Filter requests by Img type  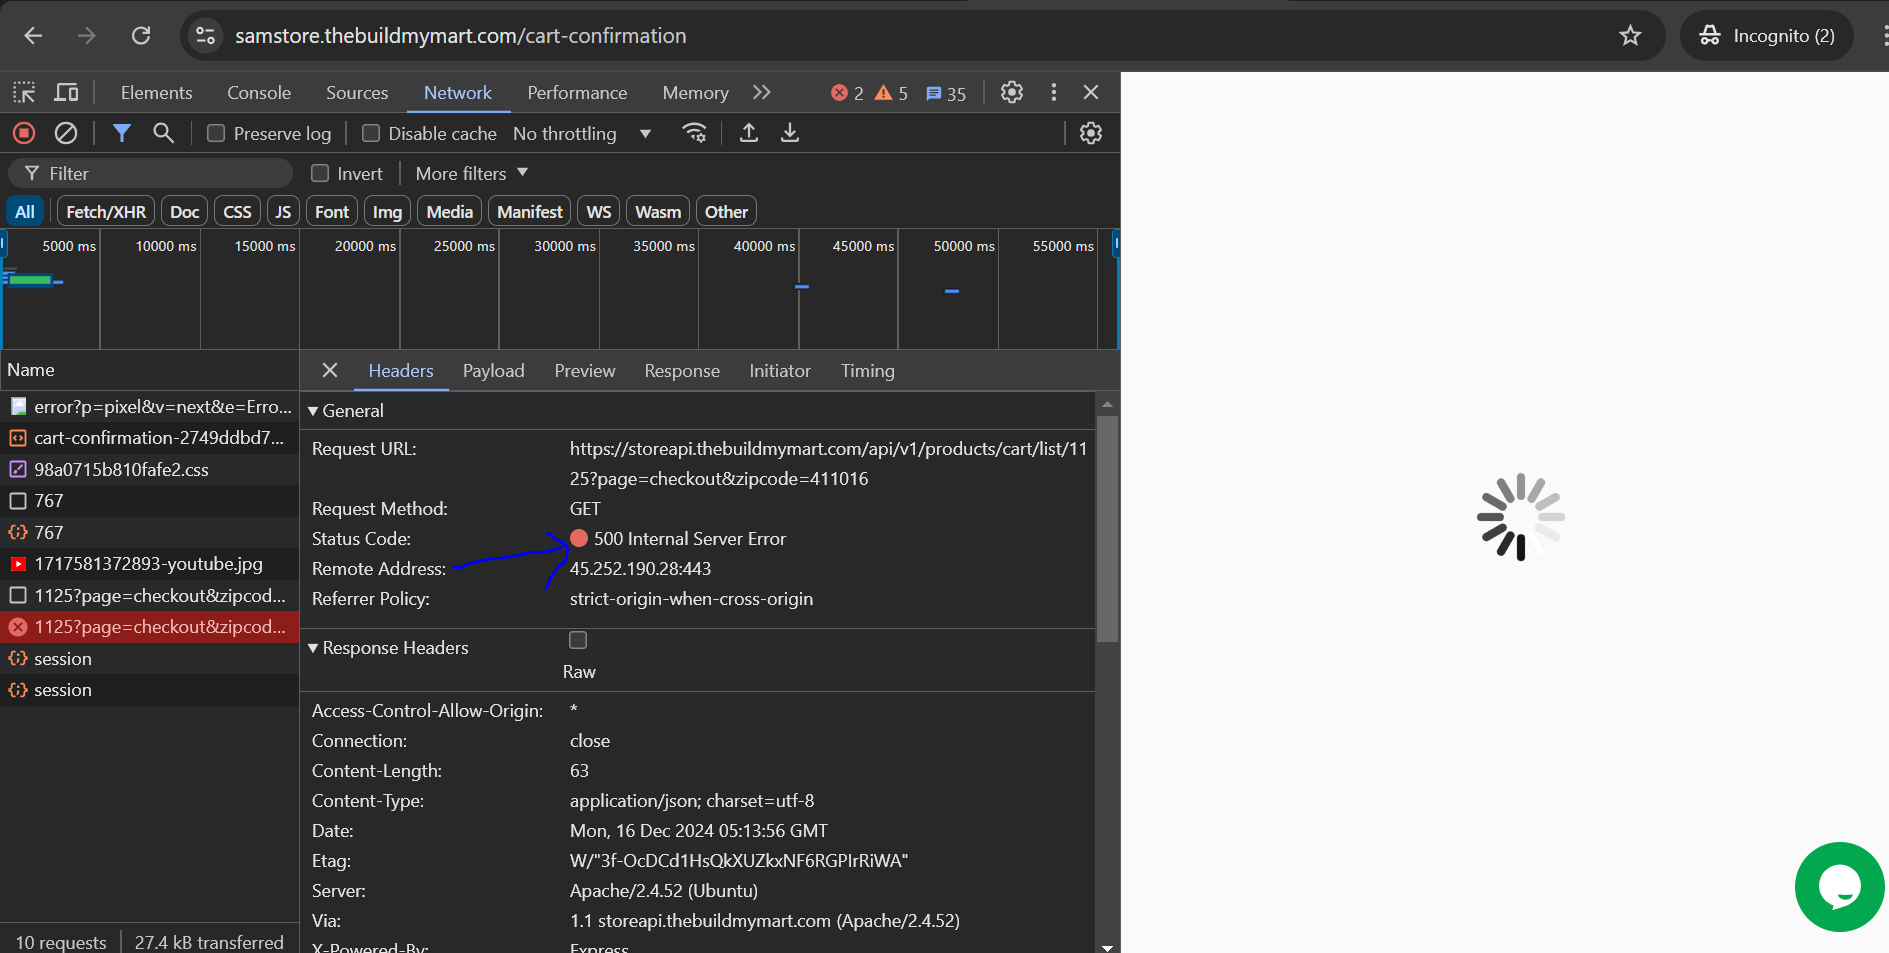[387, 211]
